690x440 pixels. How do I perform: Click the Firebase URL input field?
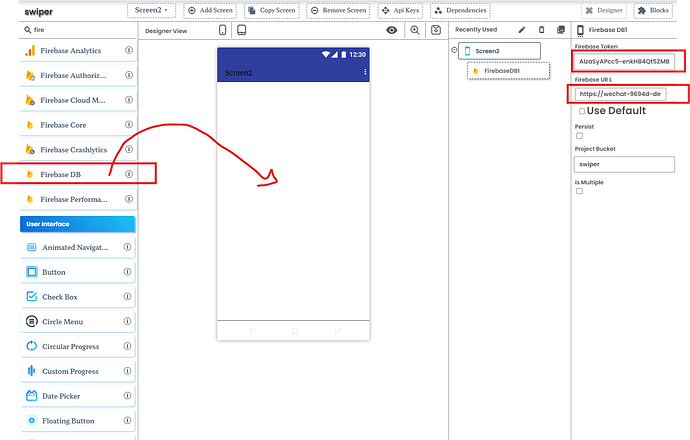(x=620, y=94)
